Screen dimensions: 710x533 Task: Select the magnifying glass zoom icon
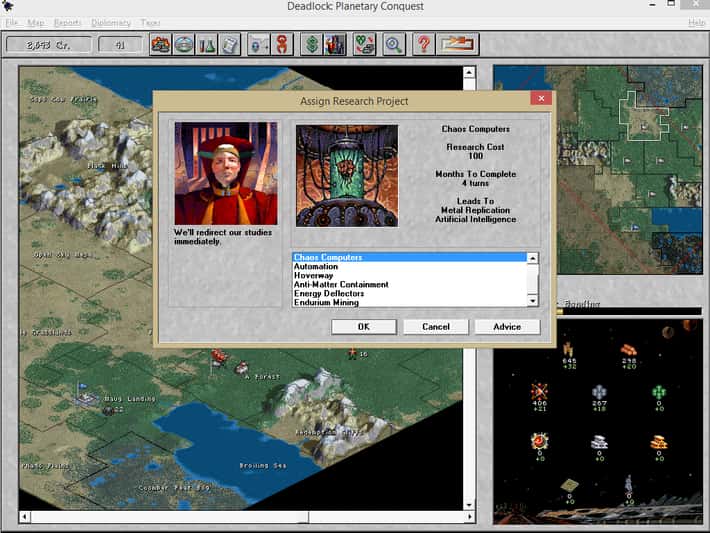[393, 44]
